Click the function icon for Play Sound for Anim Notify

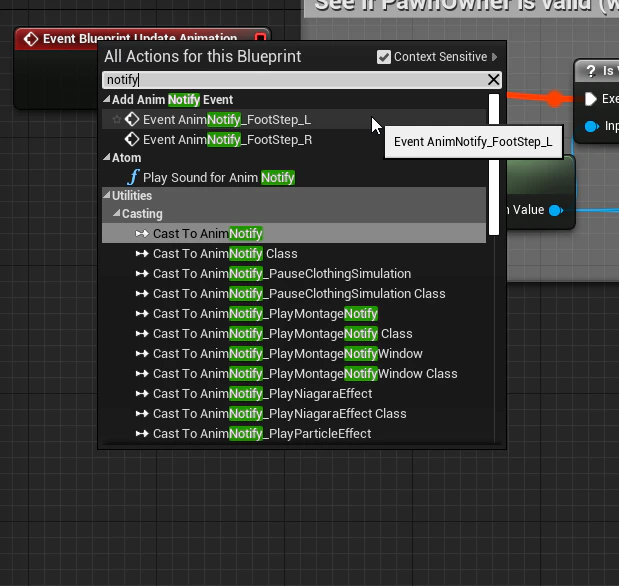point(133,177)
